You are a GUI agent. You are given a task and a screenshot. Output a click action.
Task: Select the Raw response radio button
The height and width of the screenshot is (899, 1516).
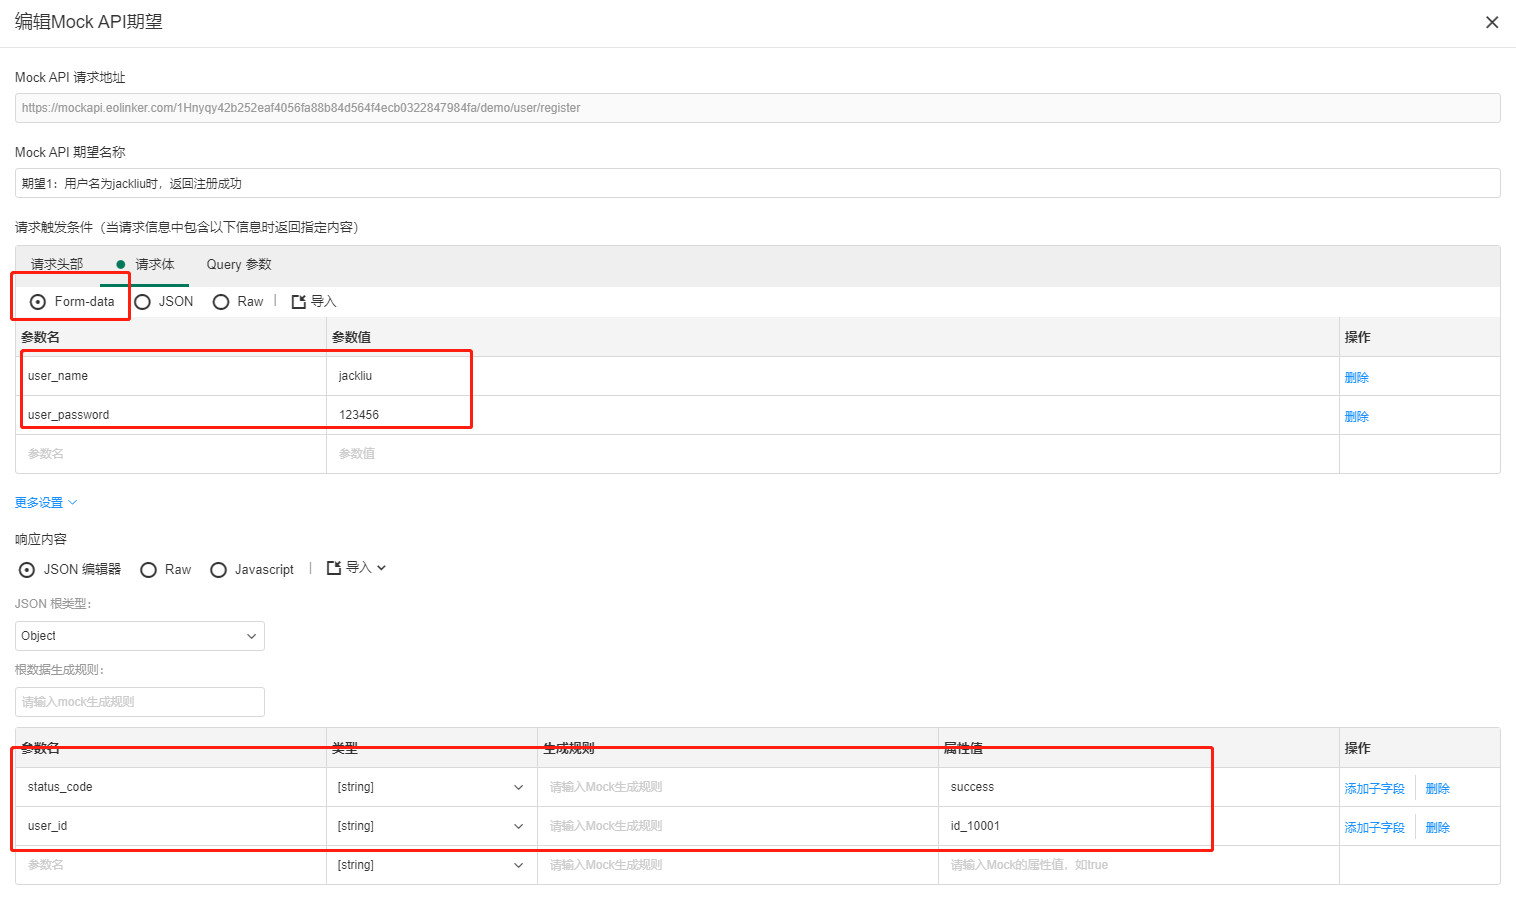148,569
